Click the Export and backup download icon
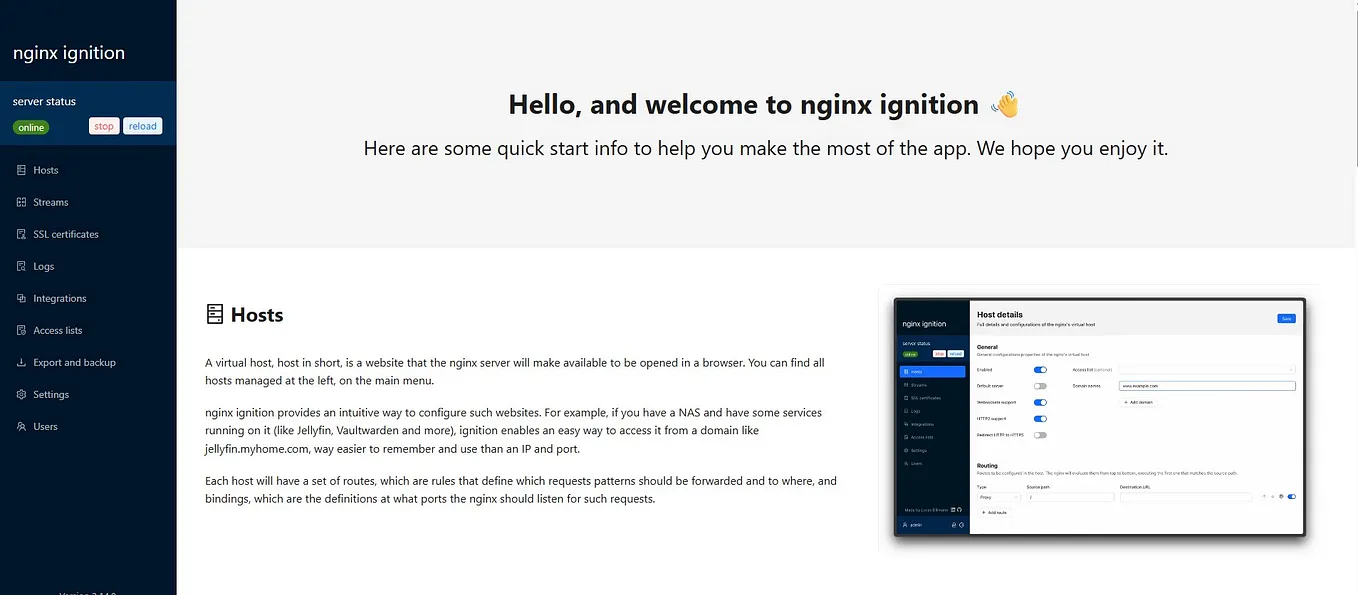The width and height of the screenshot is (1358, 595). [x=19, y=362]
